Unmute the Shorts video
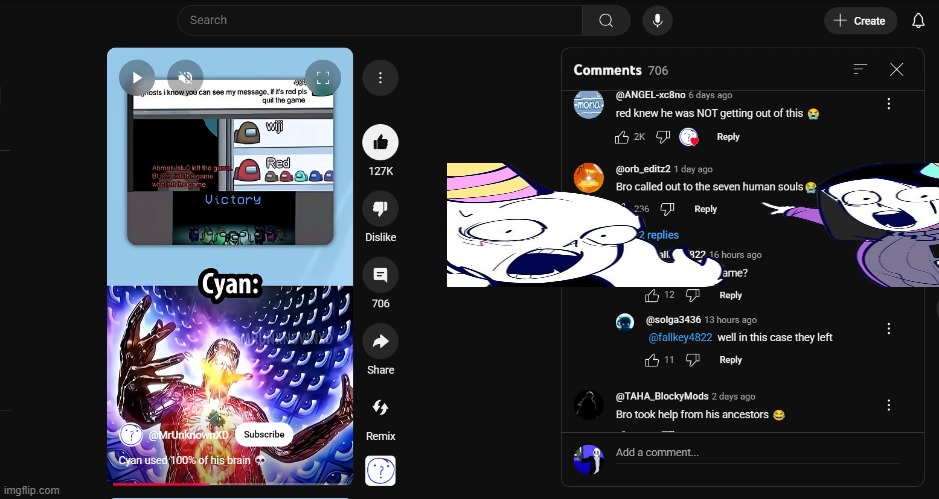939x499 pixels. (186, 78)
